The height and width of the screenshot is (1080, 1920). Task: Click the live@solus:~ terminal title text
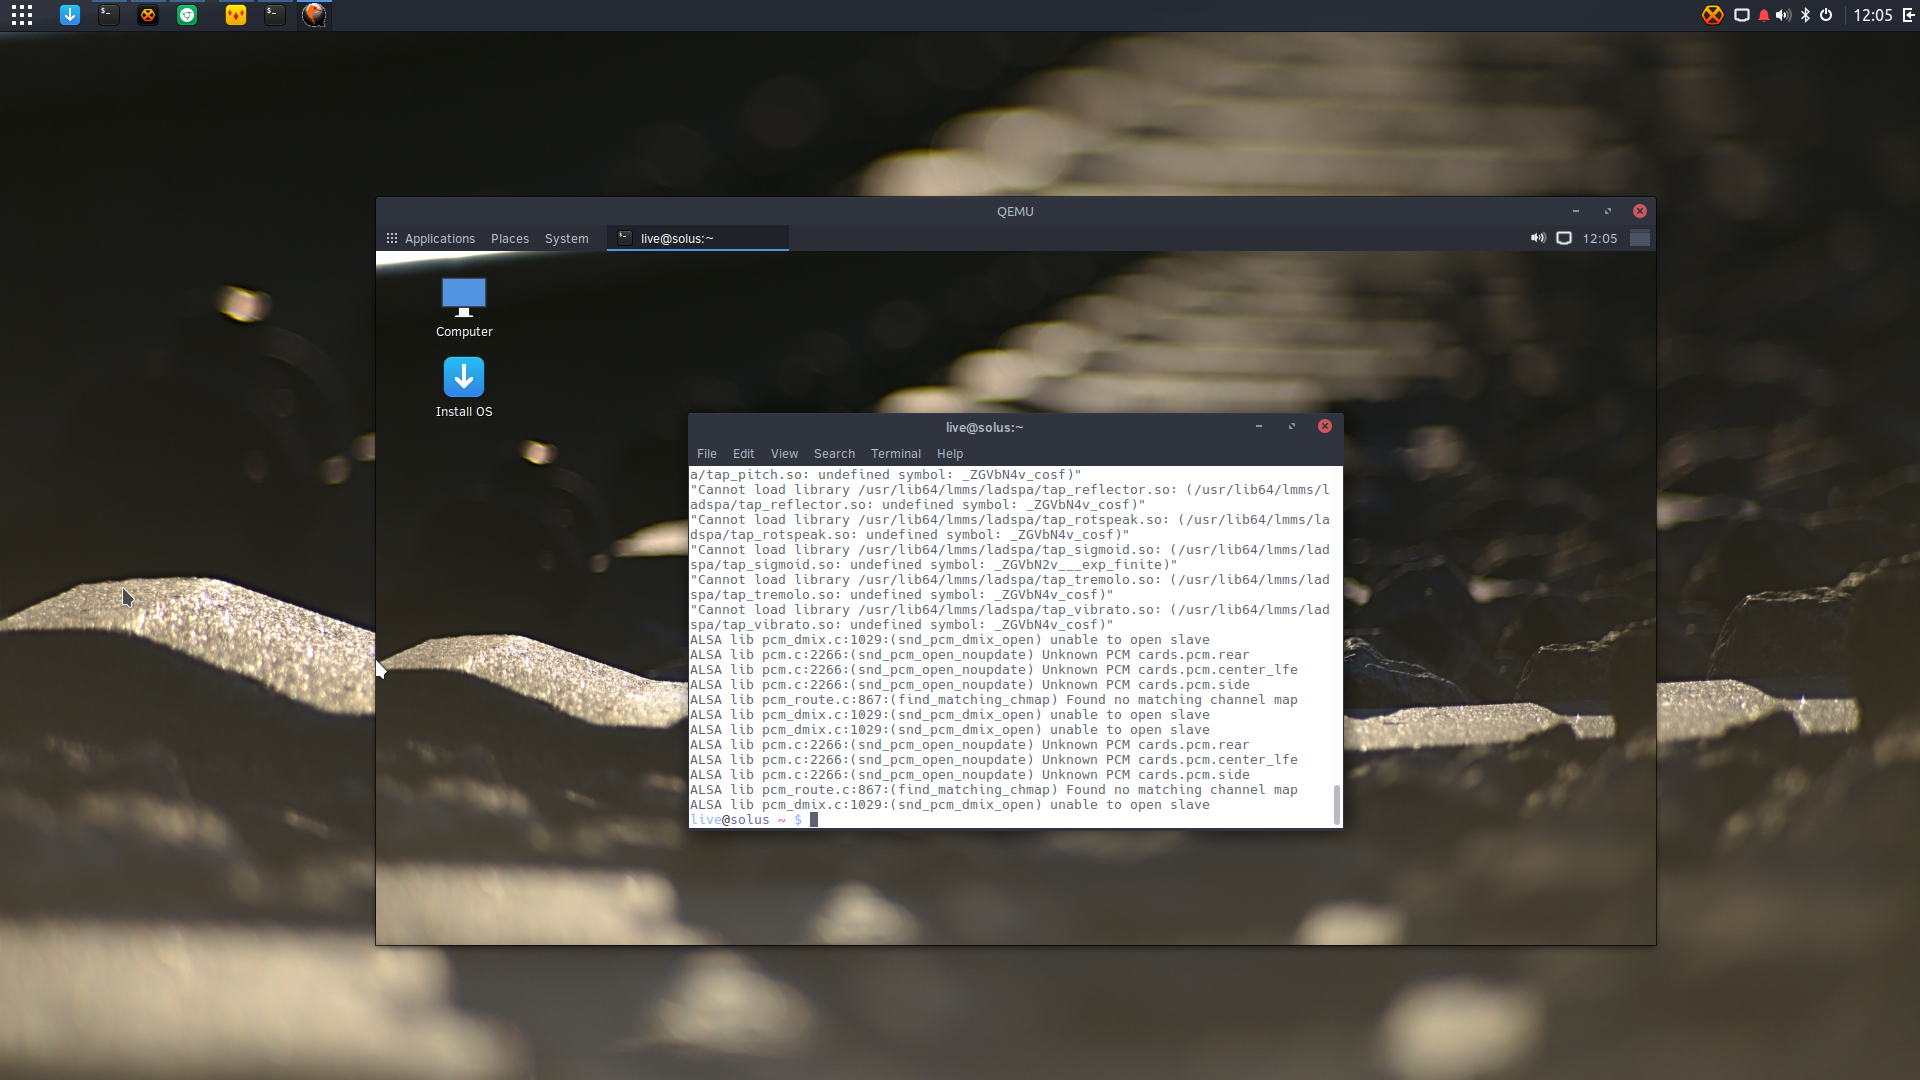(x=985, y=428)
